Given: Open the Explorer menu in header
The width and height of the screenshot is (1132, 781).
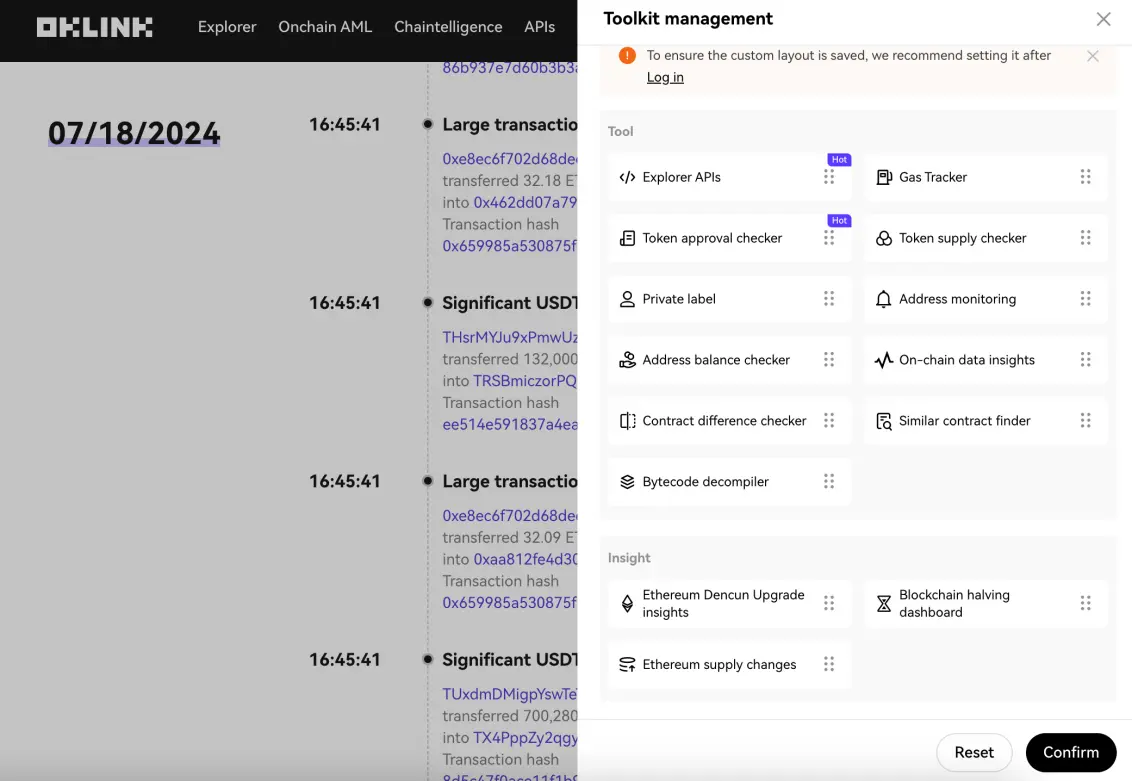Looking at the screenshot, I should coord(227,27).
